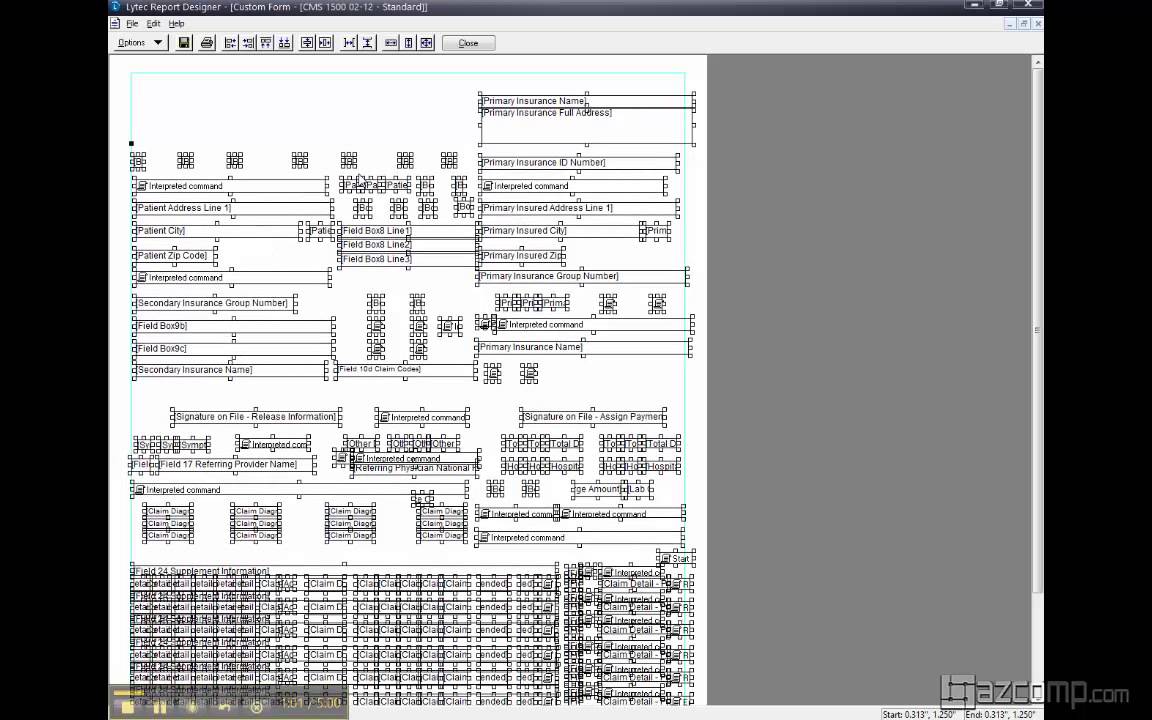Click the Save icon in toolbar
Screen dimensions: 1152x720
point(184,43)
